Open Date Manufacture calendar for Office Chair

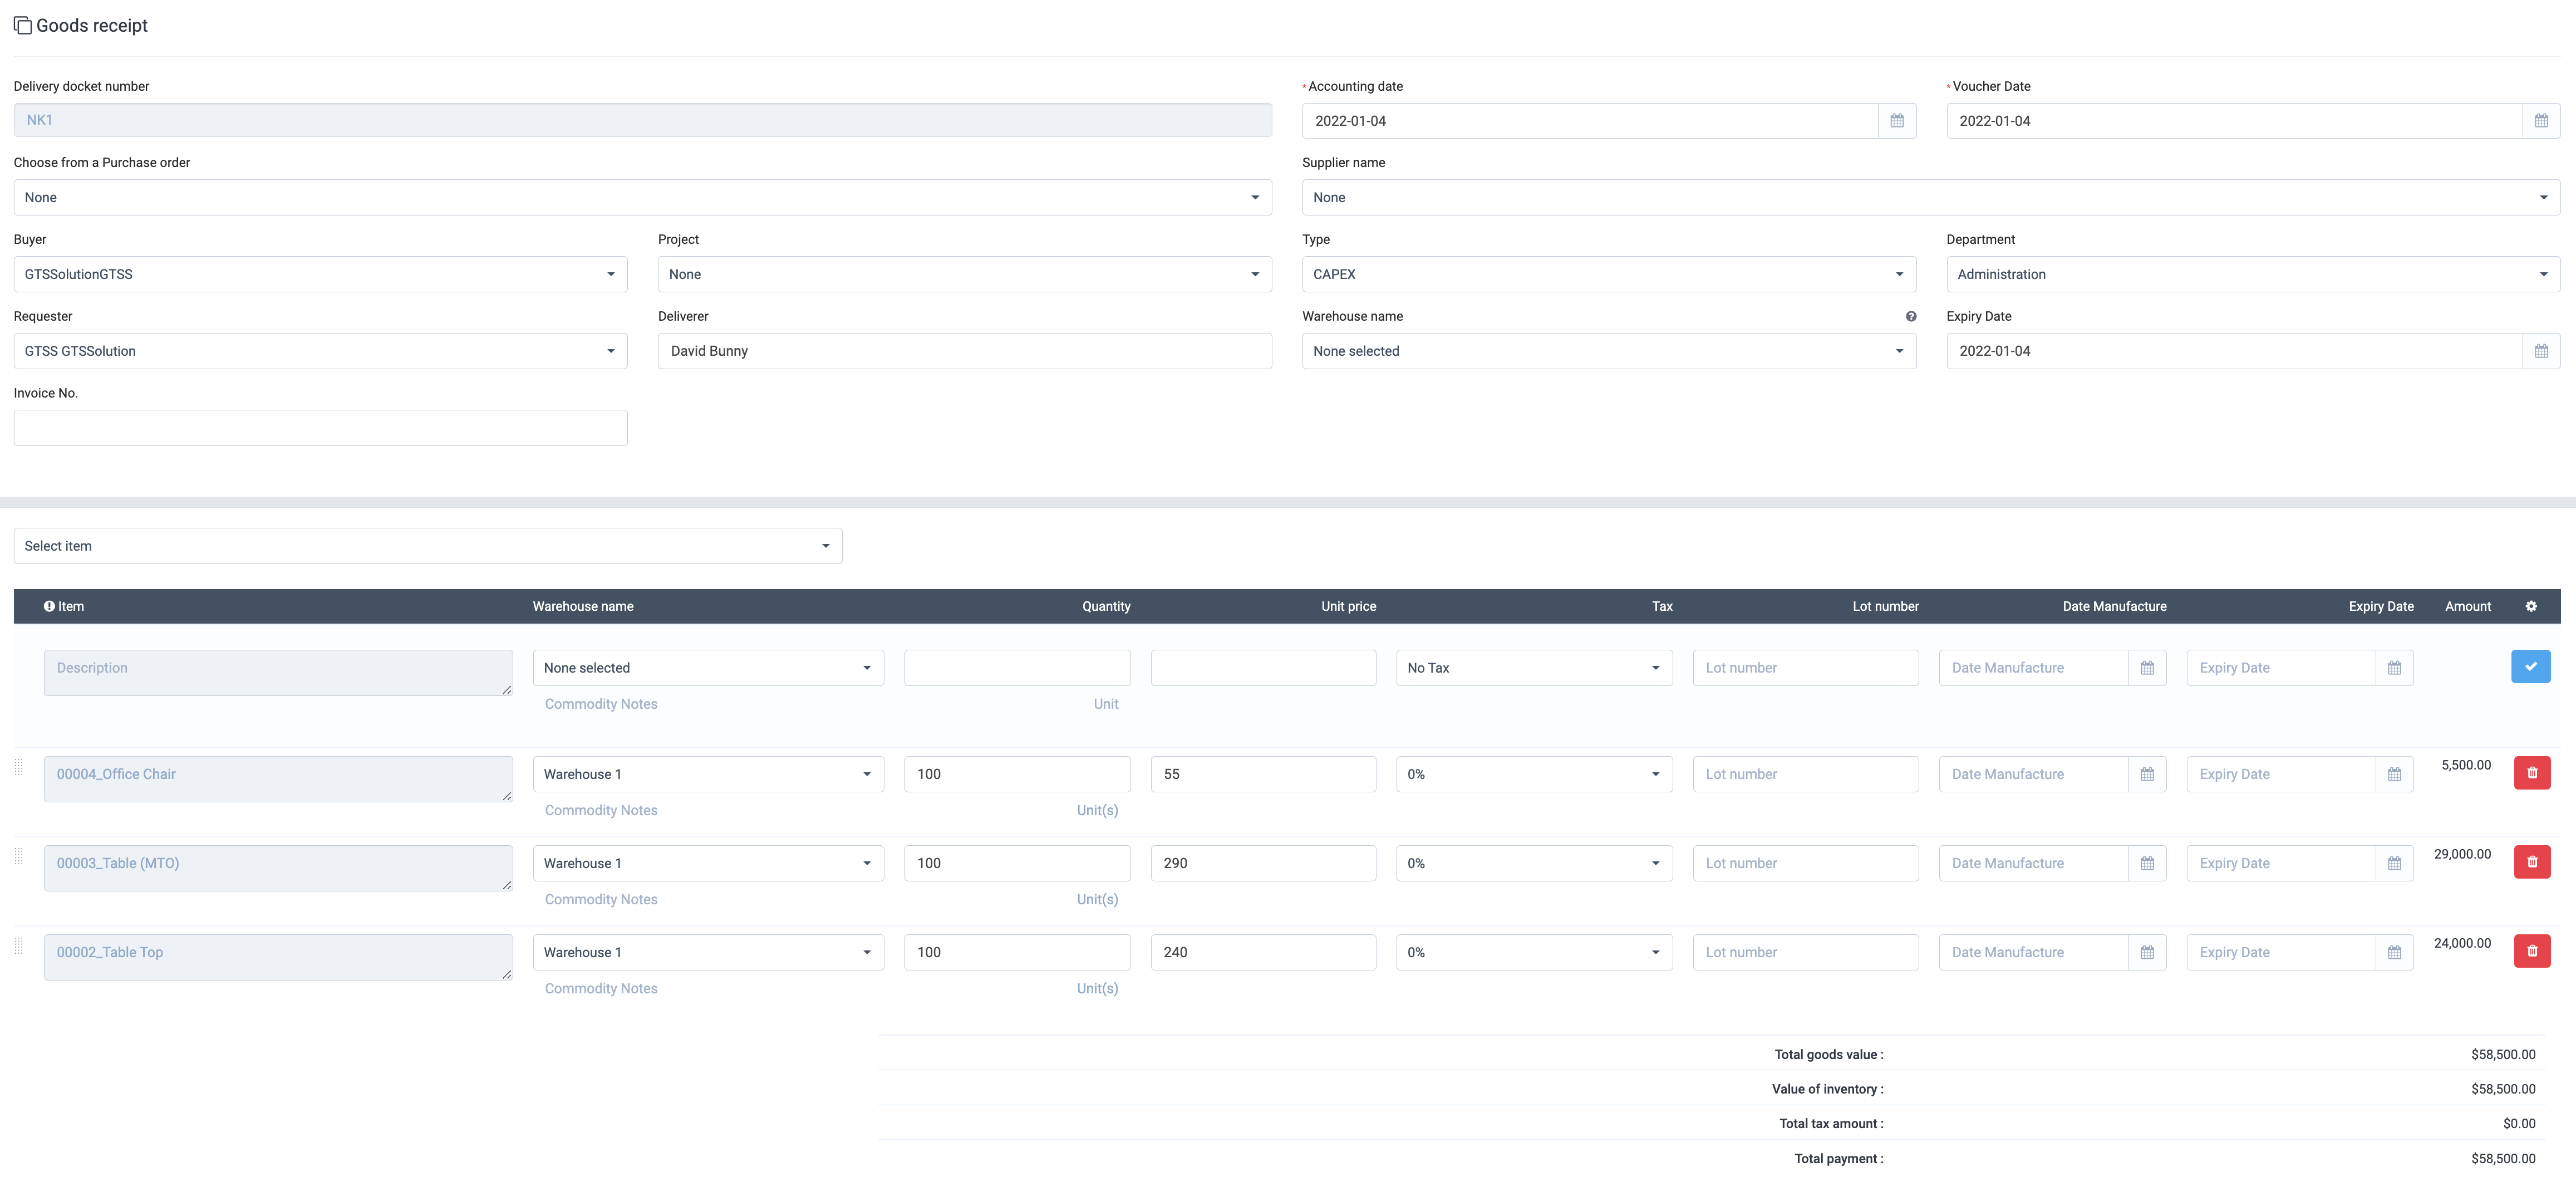pyautogui.click(x=2146, y=774)
